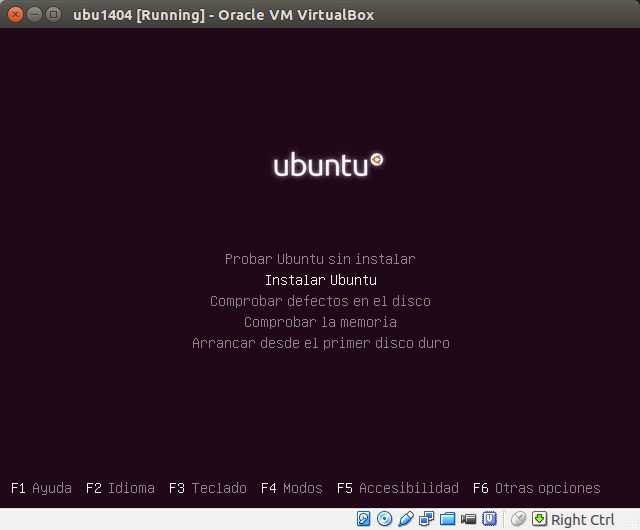Select Arrancar desde el primer disco duro
The height and width of the screenshot is (530, 640).
point(321,343)
